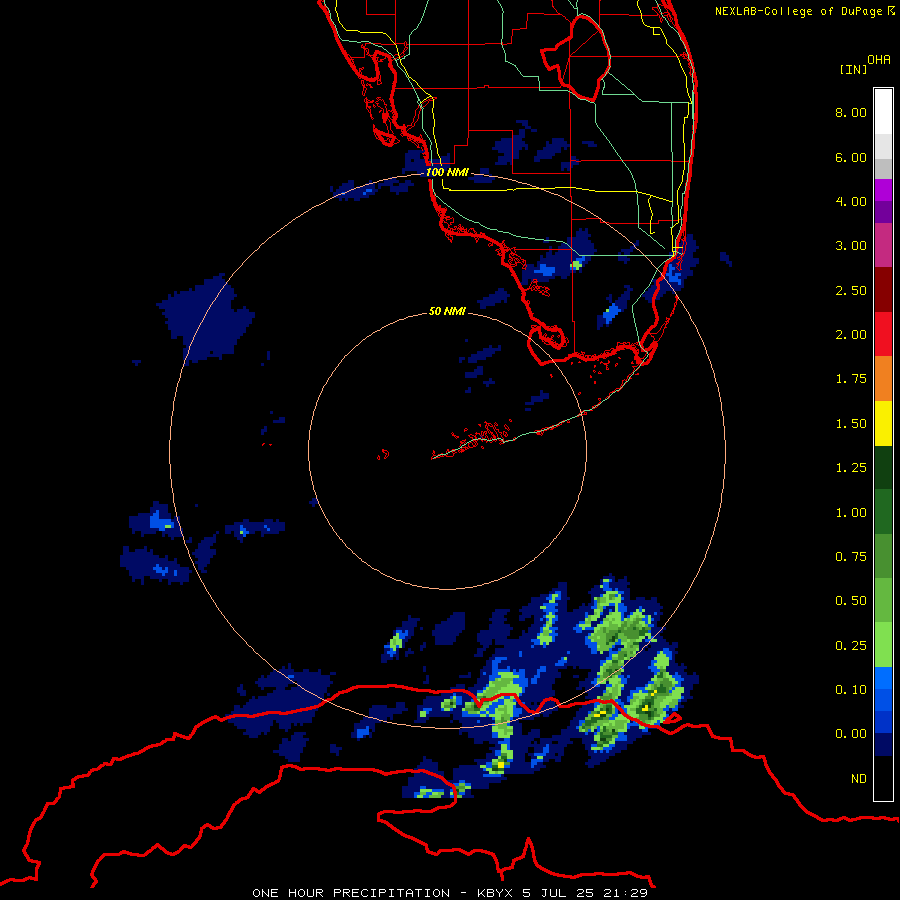Click the OHA product label above legend
Image resolution: width=900 pixels, height=900 pixels.
[x=879, y=60]
